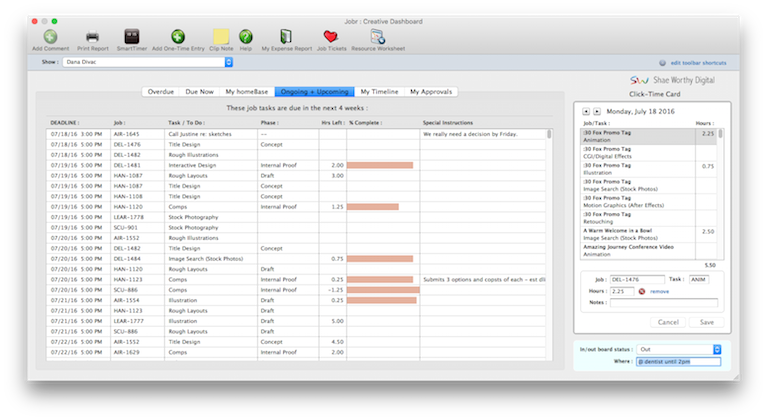
Task: Switch to the My Timeline tab
Action: (380, 91)
